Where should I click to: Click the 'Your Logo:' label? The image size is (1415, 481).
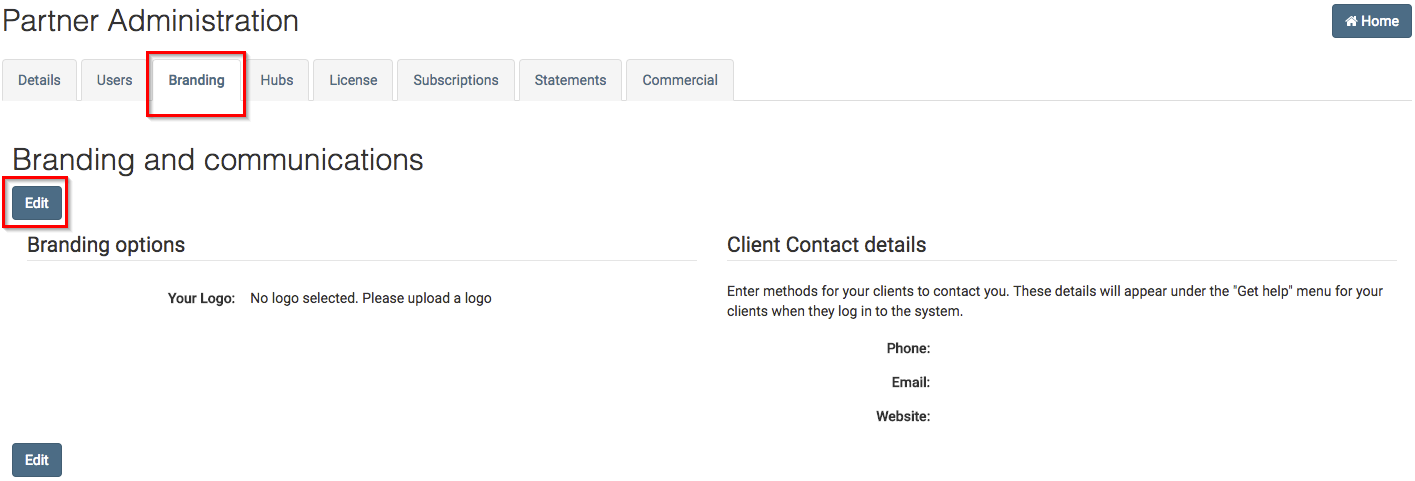(x=201, y=298)
